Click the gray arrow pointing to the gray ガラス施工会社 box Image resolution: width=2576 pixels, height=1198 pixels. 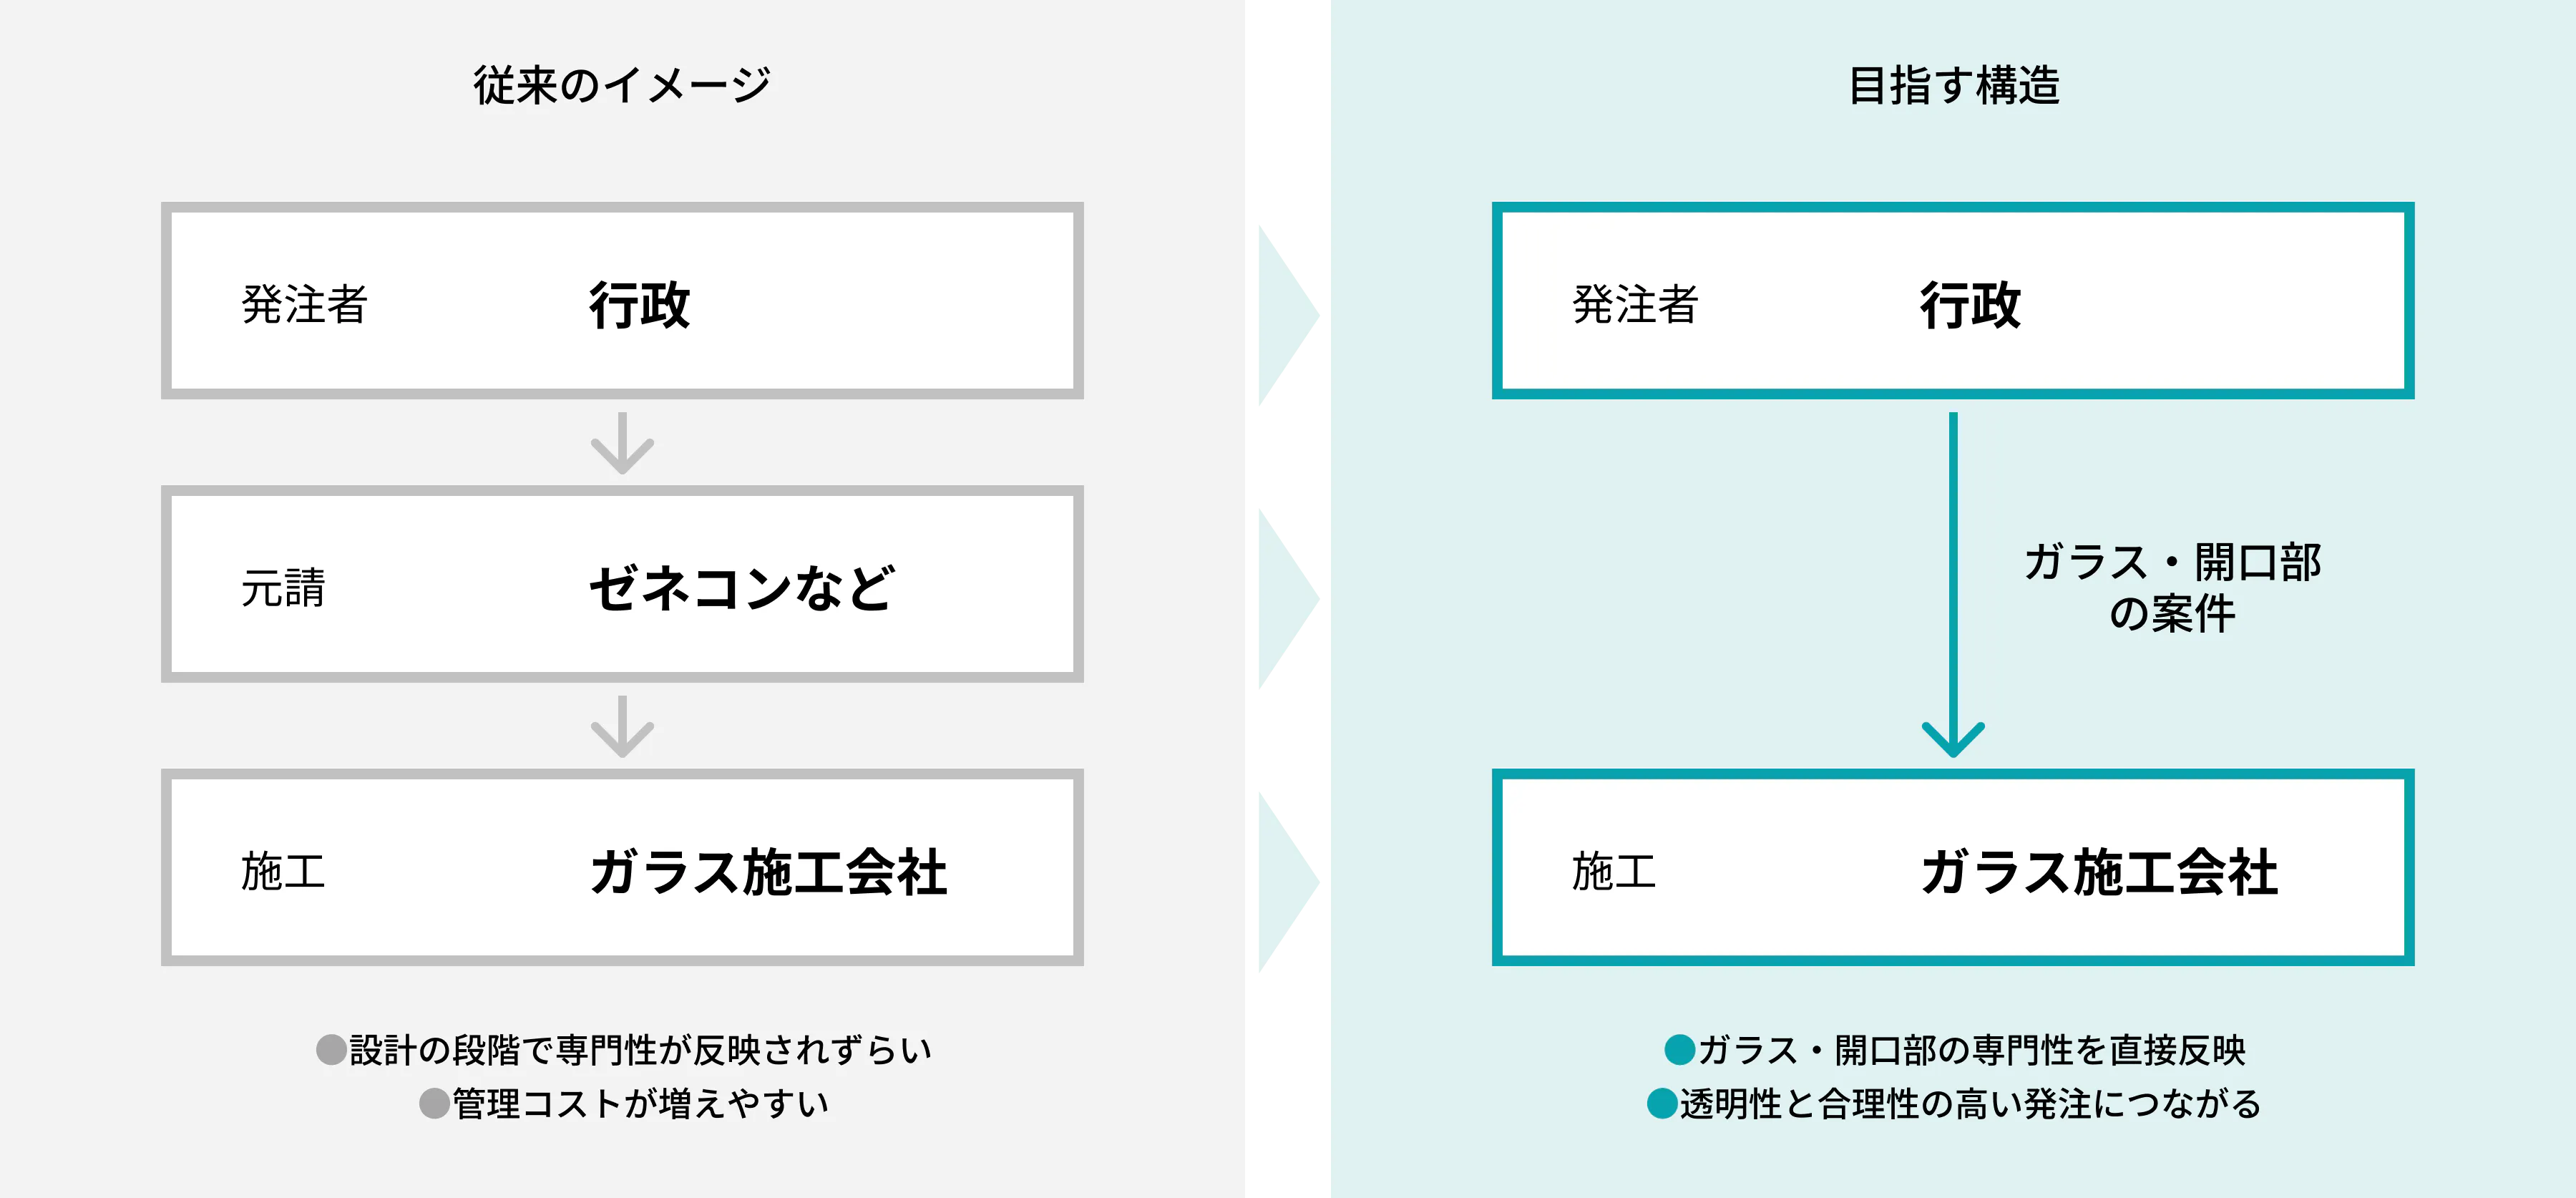pyautogui.click(x=622, y=727)
